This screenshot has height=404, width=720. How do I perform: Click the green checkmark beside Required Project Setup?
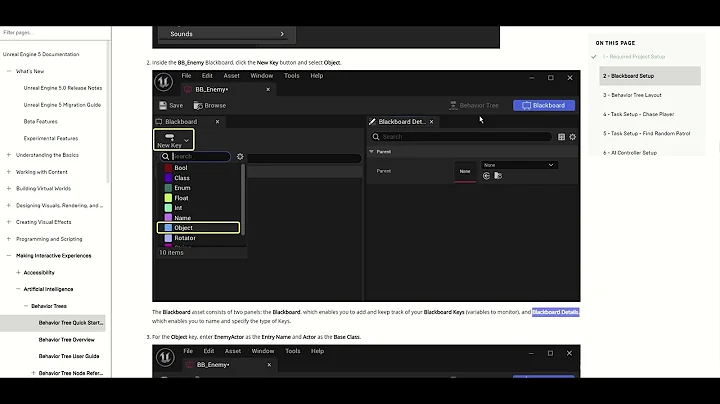(x=594, y=57)
